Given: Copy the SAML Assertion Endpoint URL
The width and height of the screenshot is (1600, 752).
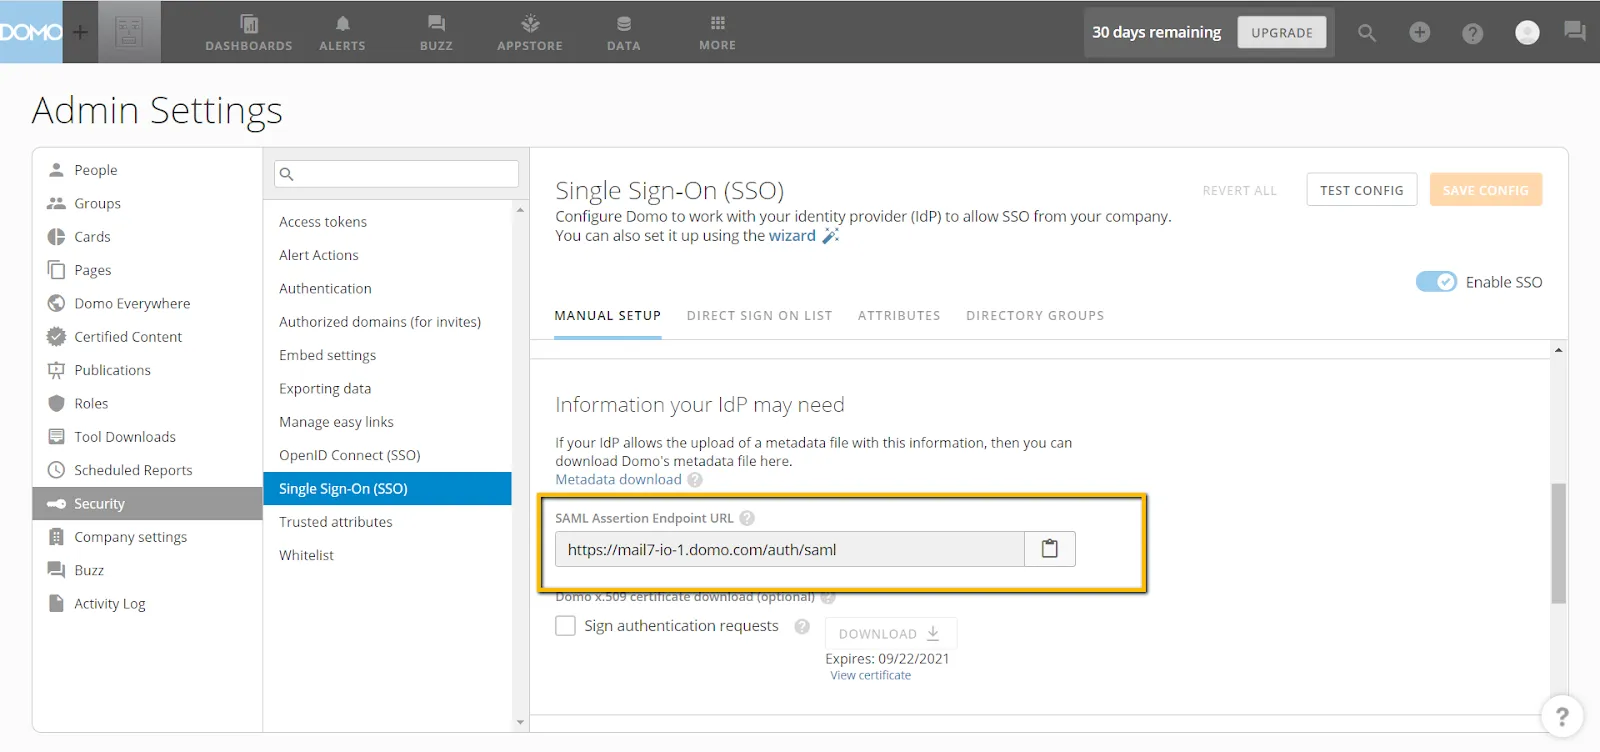Looking at the screenshot, I should coord(1049,549).
